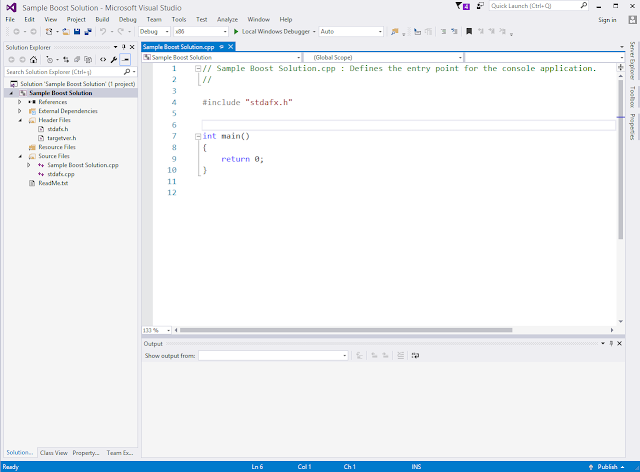Image resolution: width=640 pixels, height=472 pixels.
Task: Expand the External Dependencies node
Action: (x=19, y=111)
